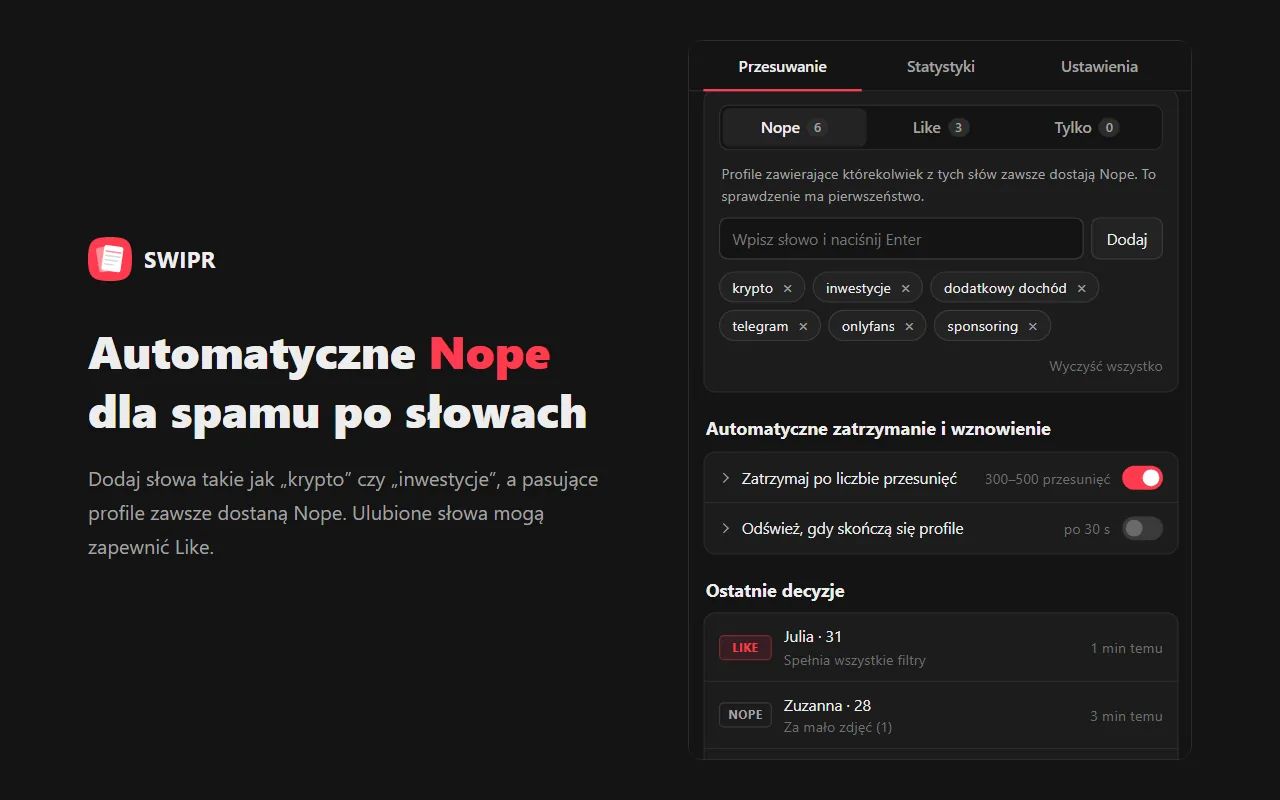
Task: Remove the 'onlyfans' keyword tag
Action: click(x=909, y=326)
